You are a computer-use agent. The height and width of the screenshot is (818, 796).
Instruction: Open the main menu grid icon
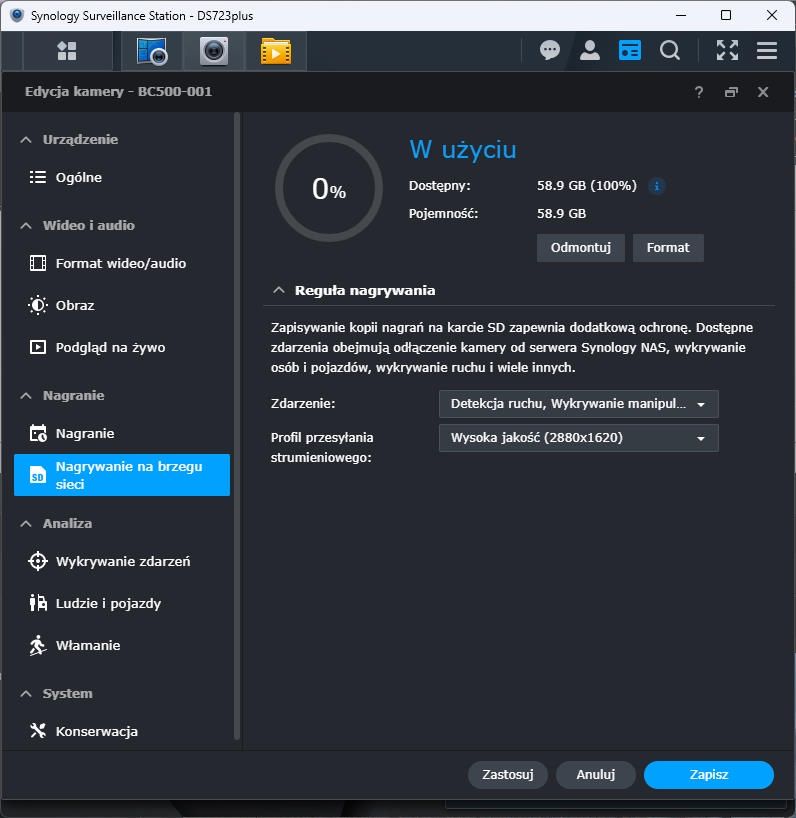pos(67,51)
